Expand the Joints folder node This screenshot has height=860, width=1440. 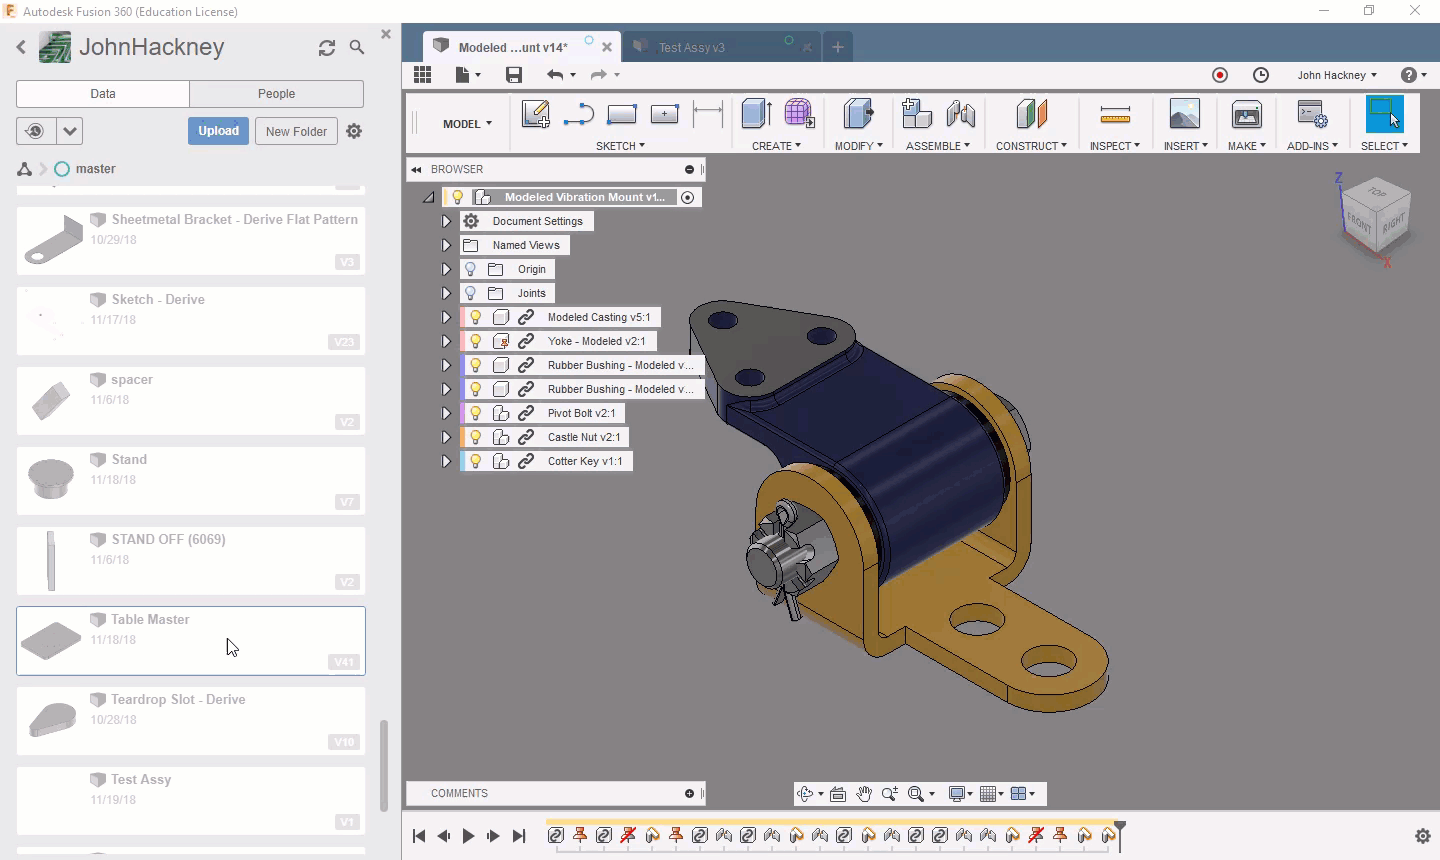446,293
